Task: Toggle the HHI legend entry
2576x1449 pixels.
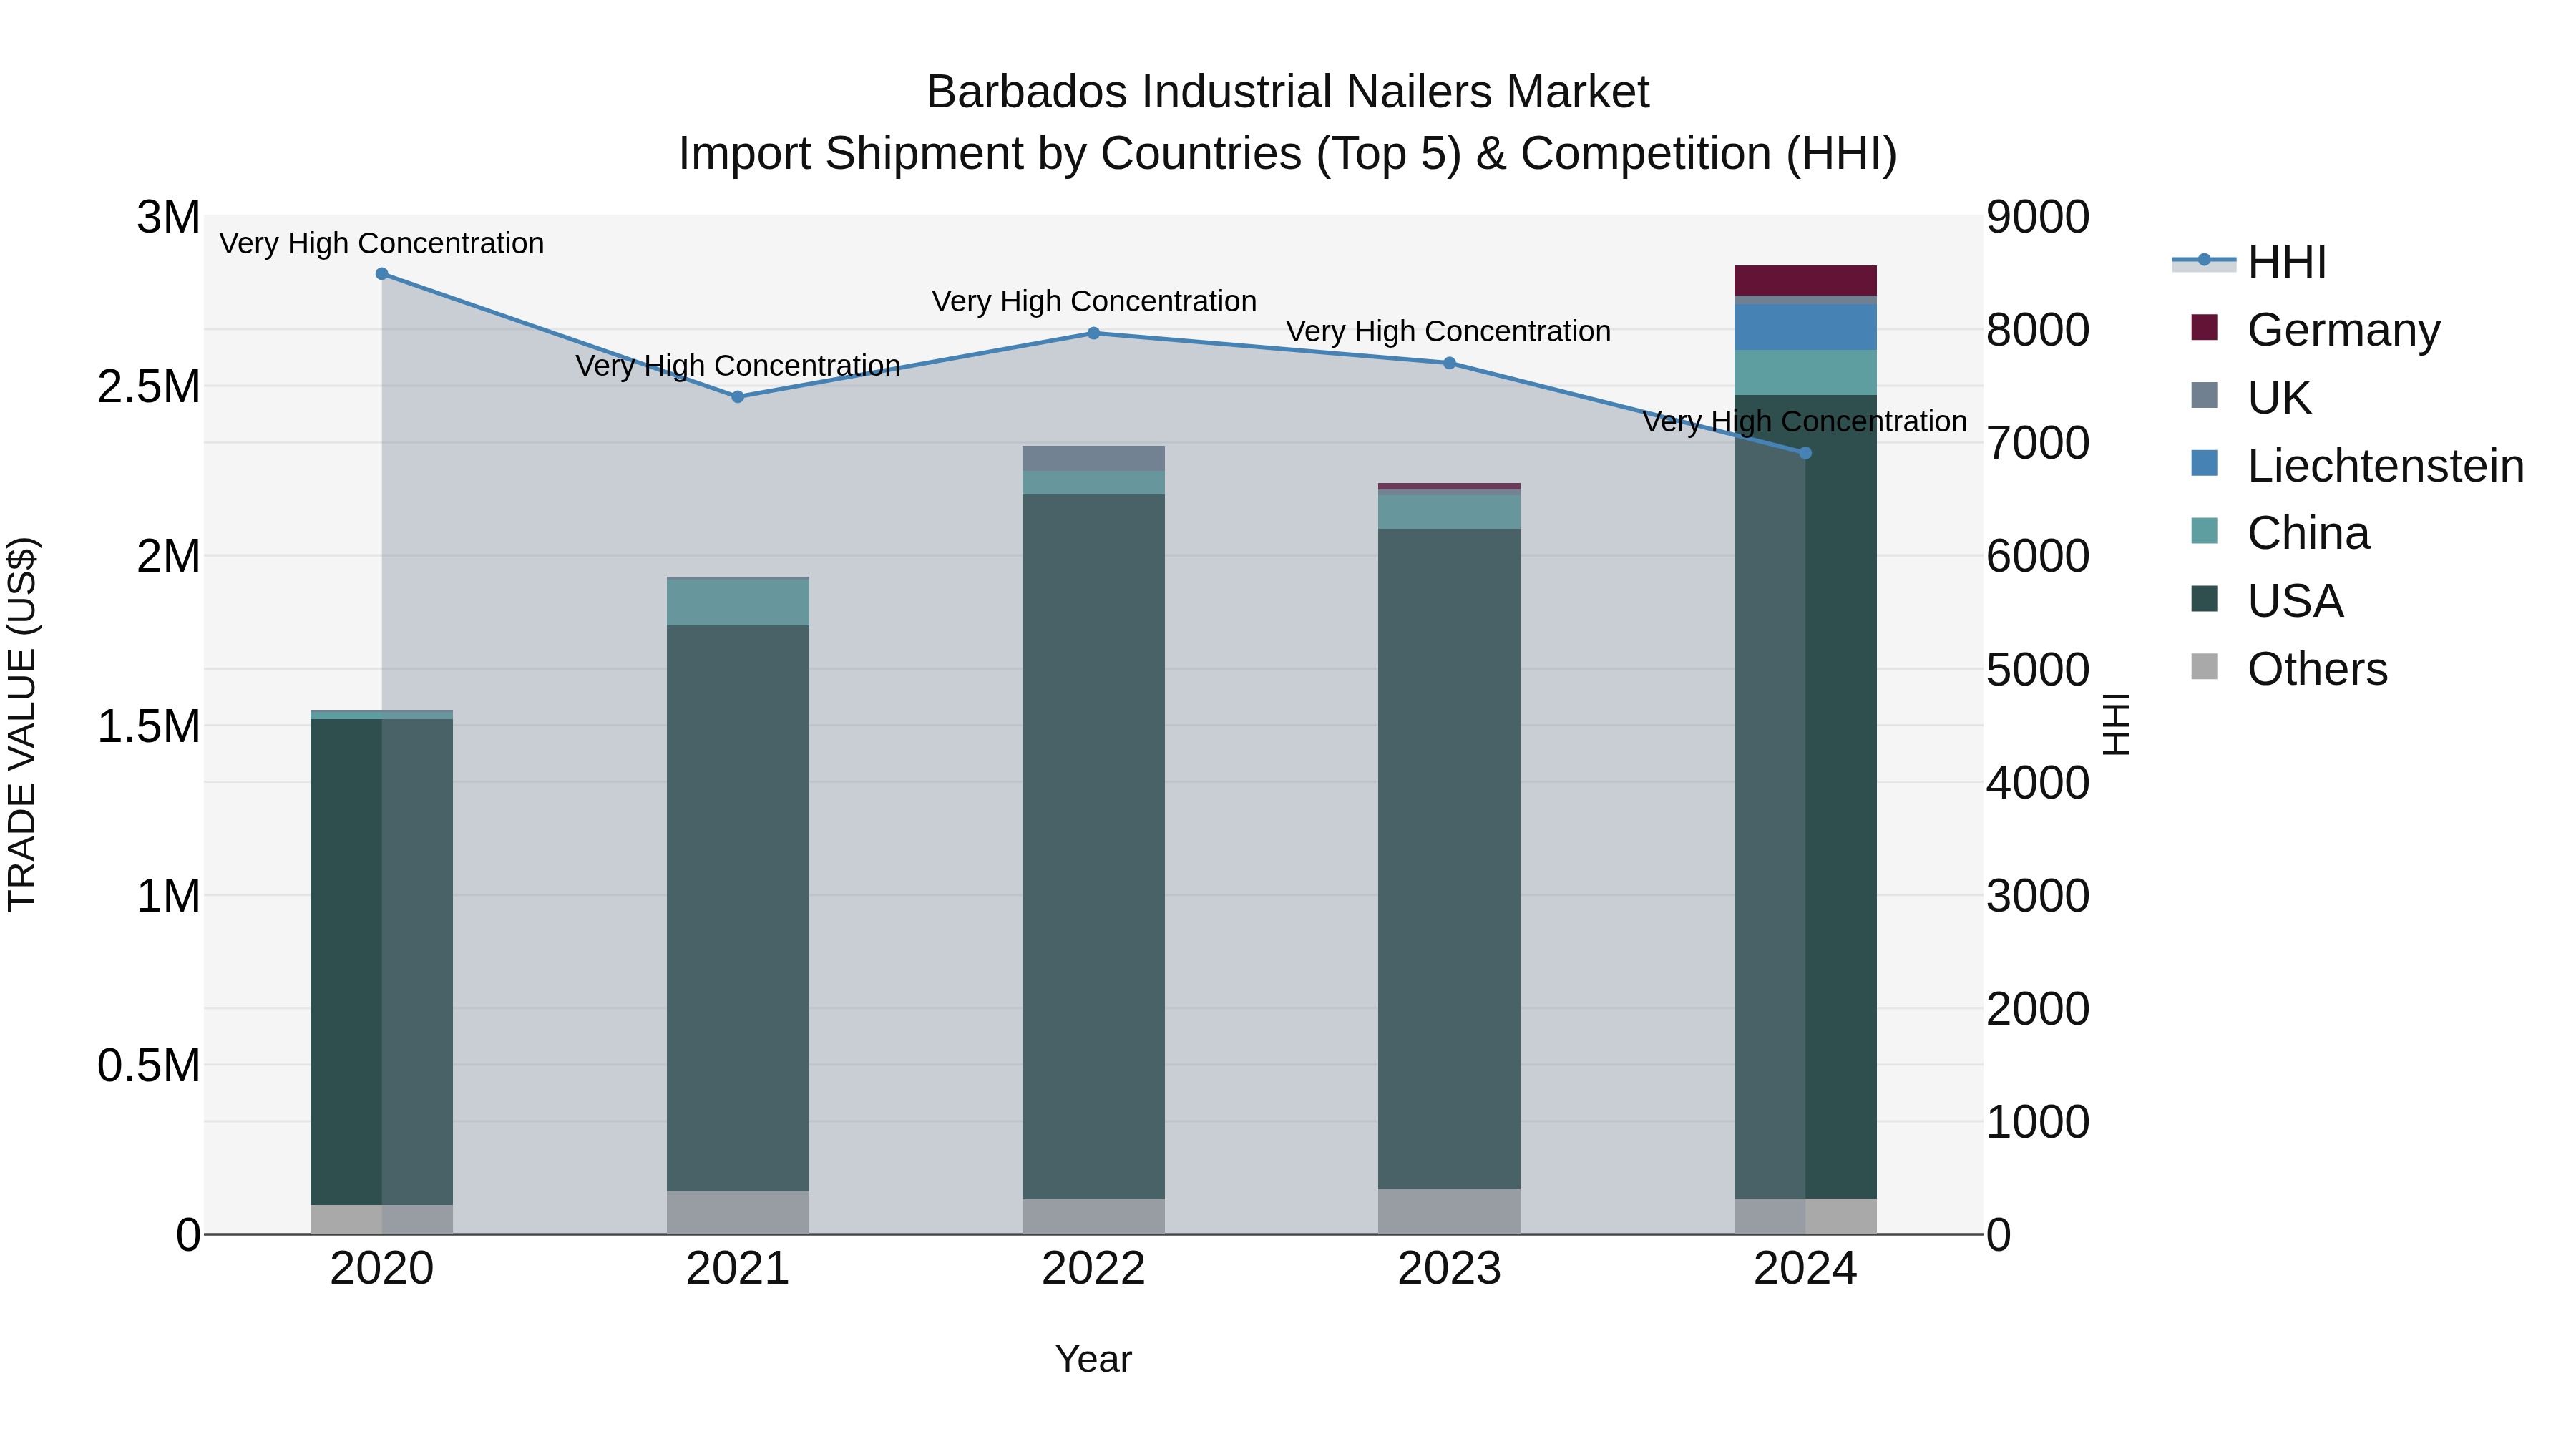Action: [2250, 262]
